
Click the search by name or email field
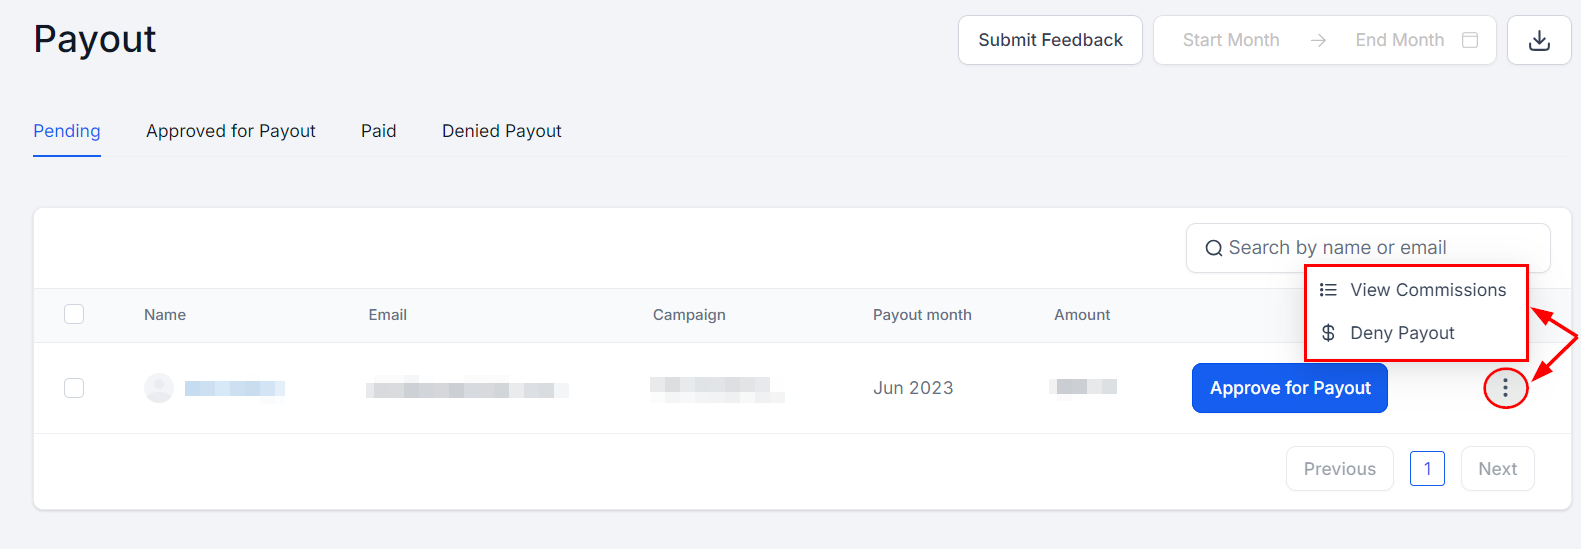tap(1380, 248)
